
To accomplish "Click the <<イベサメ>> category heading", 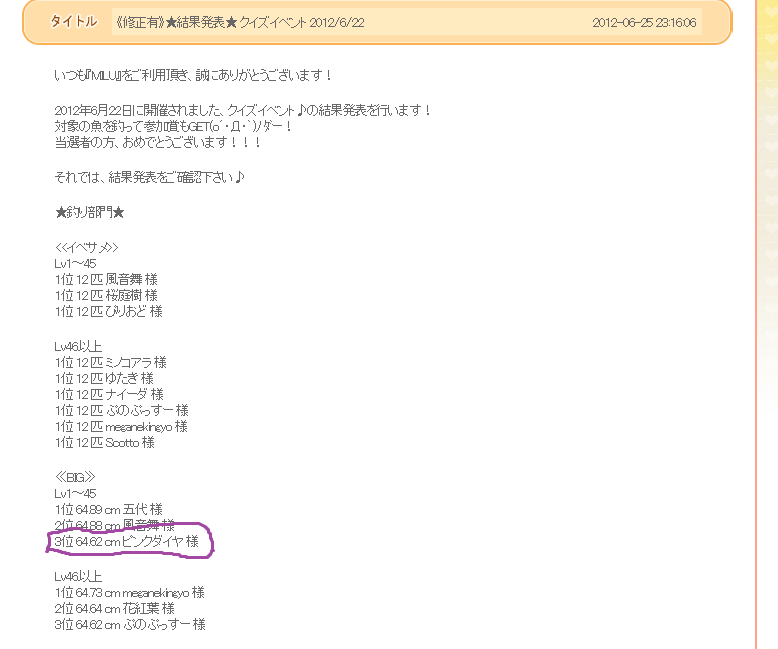I will pyautogui.click(x=87, y=246).
